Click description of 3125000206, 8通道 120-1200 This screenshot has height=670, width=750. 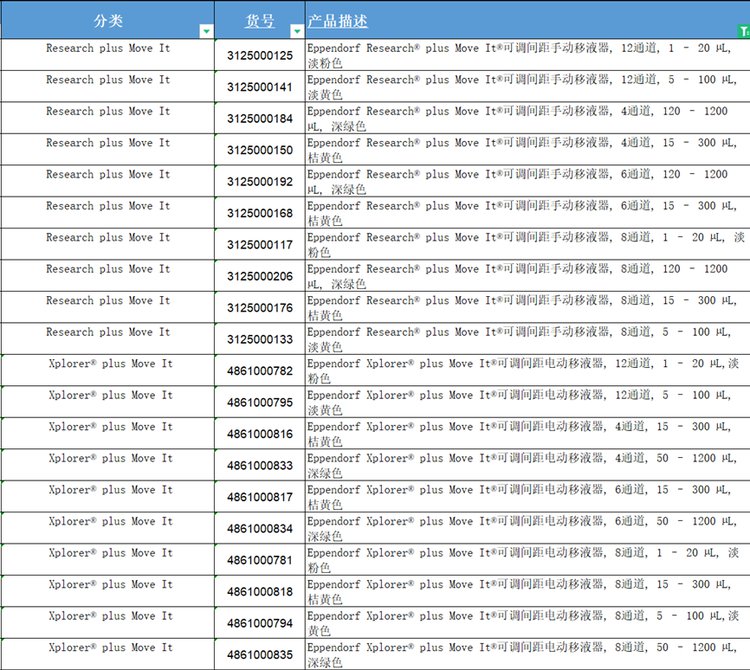tap(528, 276)
